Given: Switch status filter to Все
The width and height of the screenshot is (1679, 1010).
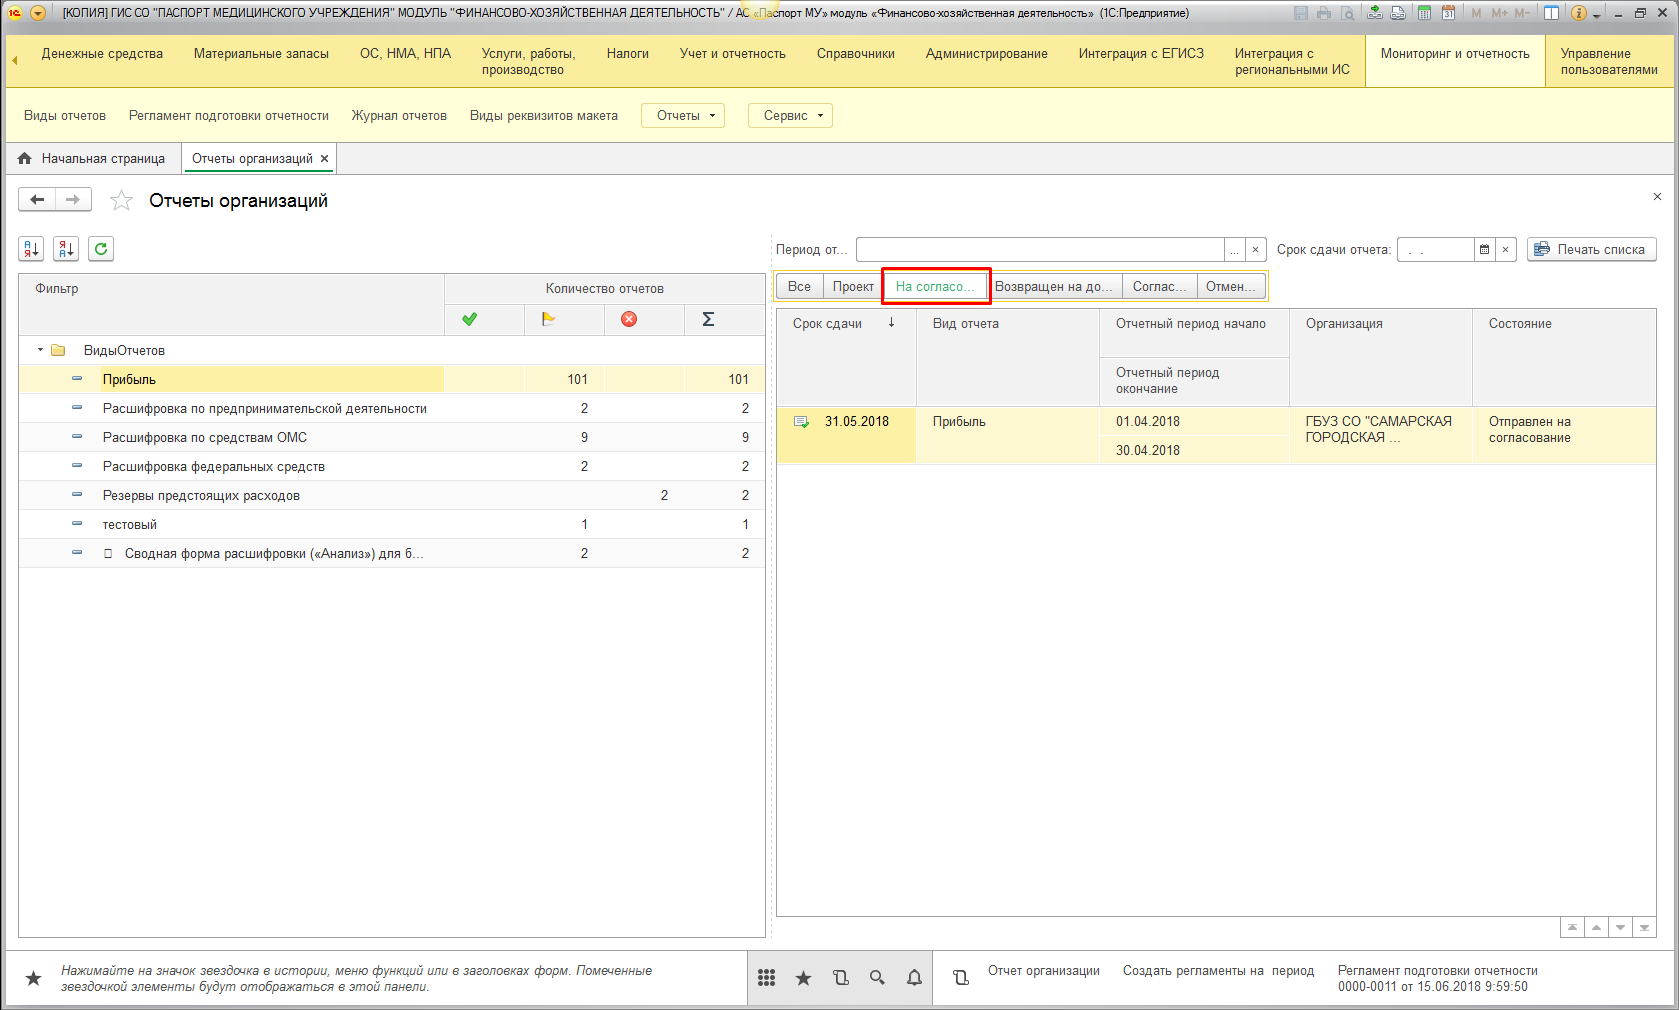Looking at the screenshot, I should (x=799, y=287).
